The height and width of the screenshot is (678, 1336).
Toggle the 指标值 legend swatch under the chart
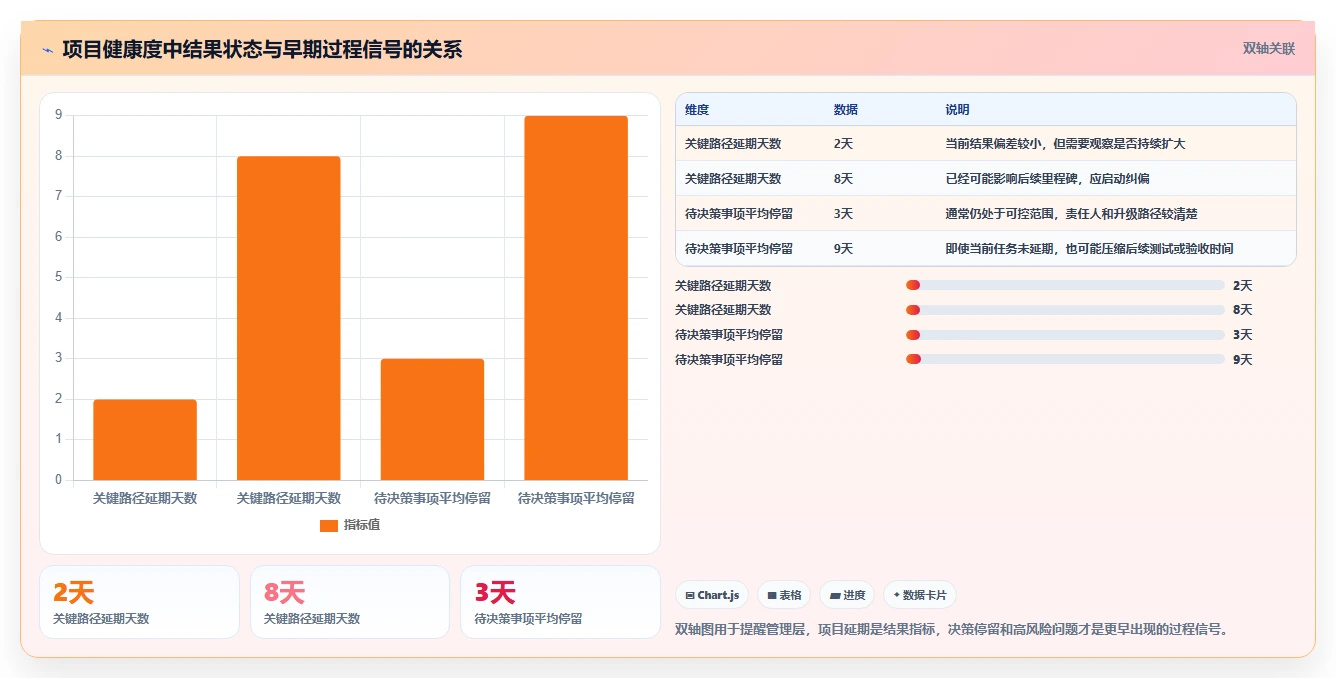(x=329, y=526)
